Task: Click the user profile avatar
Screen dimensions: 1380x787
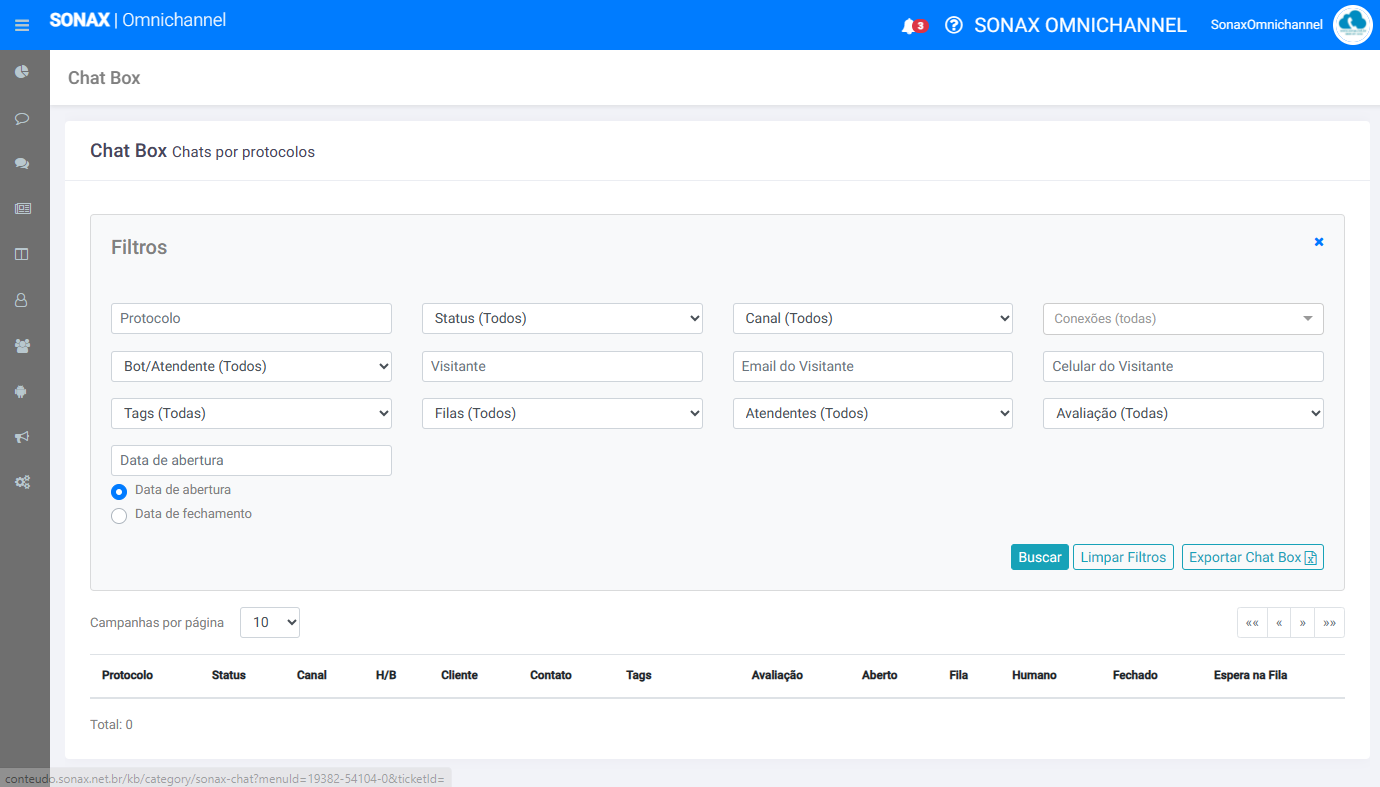Action: click(x=1352, y=25)
